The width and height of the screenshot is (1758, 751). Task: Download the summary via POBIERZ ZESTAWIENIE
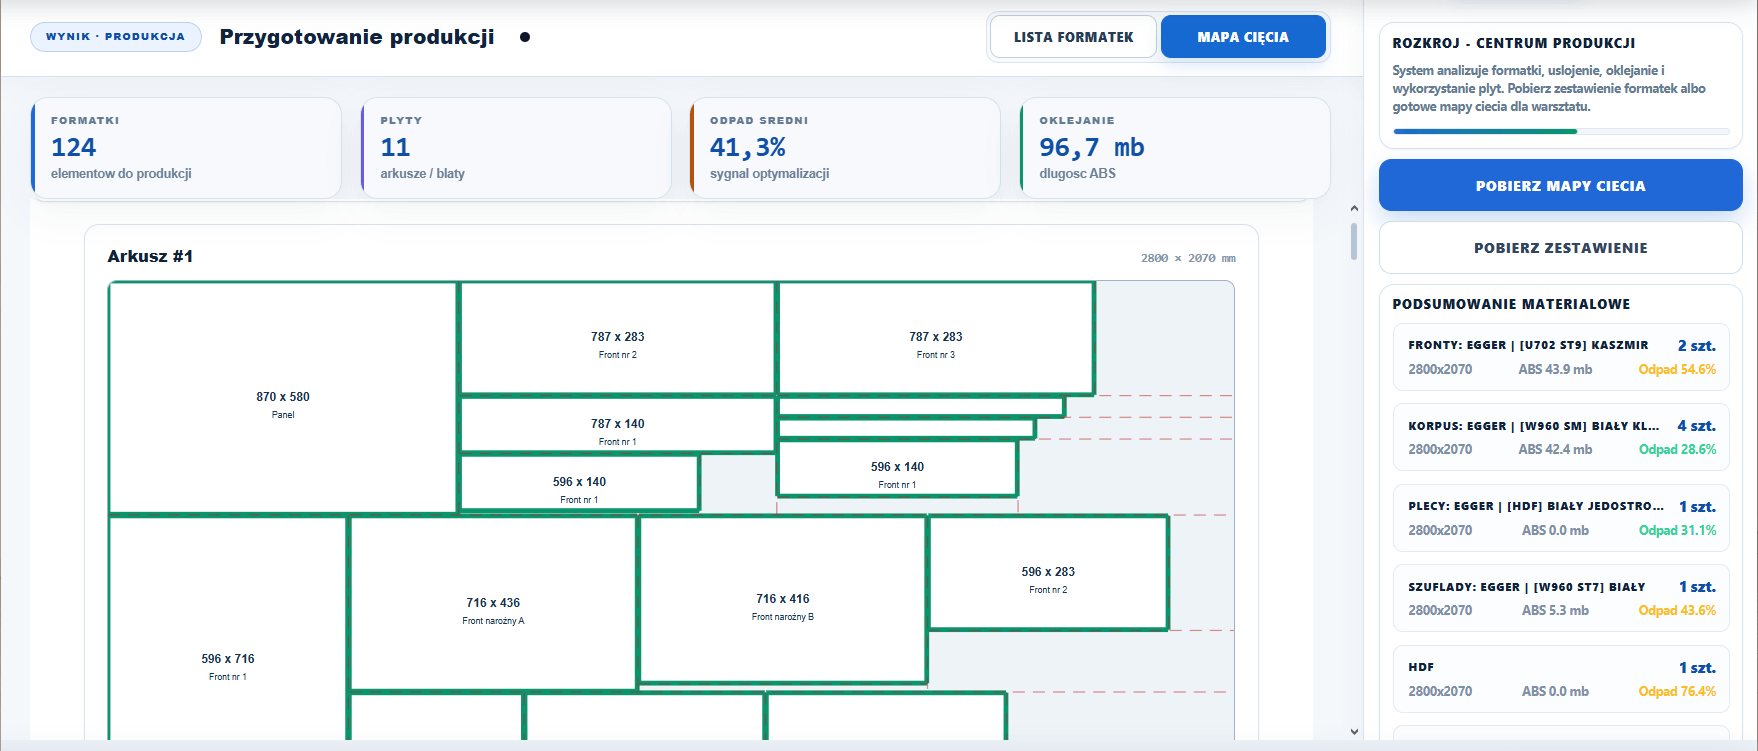pyautogui.click(x=1560, y=248)
